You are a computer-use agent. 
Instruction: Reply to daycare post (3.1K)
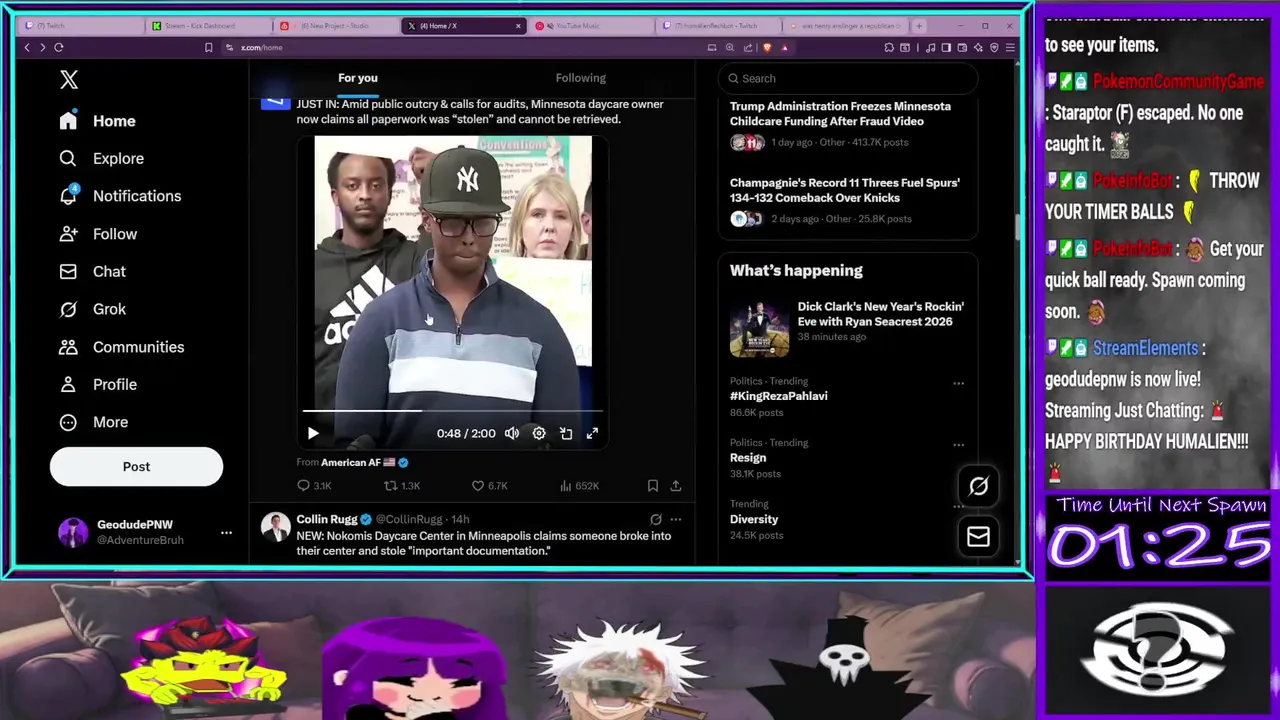(x=314, y=486)
